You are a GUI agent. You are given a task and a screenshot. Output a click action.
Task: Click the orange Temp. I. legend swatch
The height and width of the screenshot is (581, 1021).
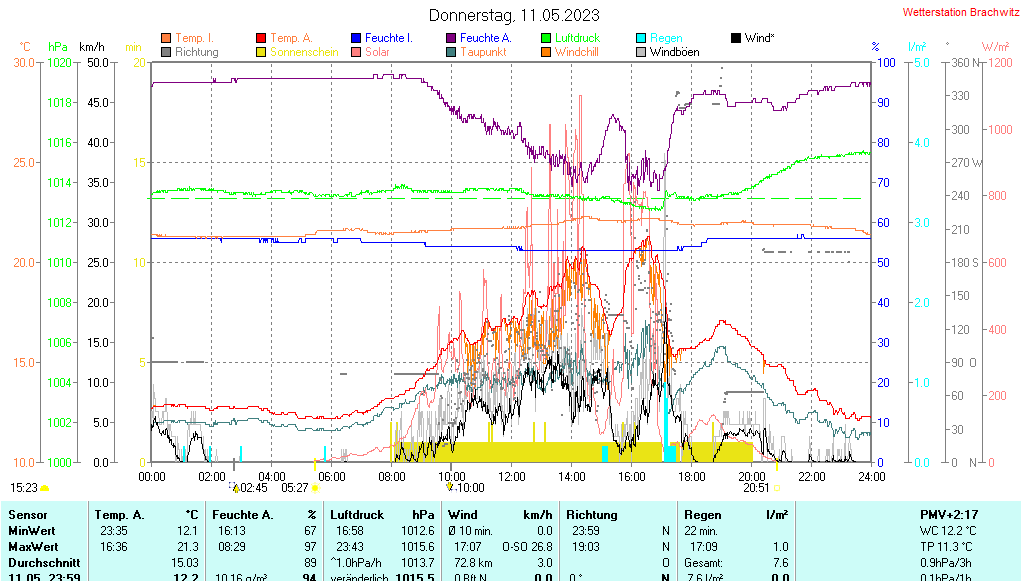coord(166,38)
